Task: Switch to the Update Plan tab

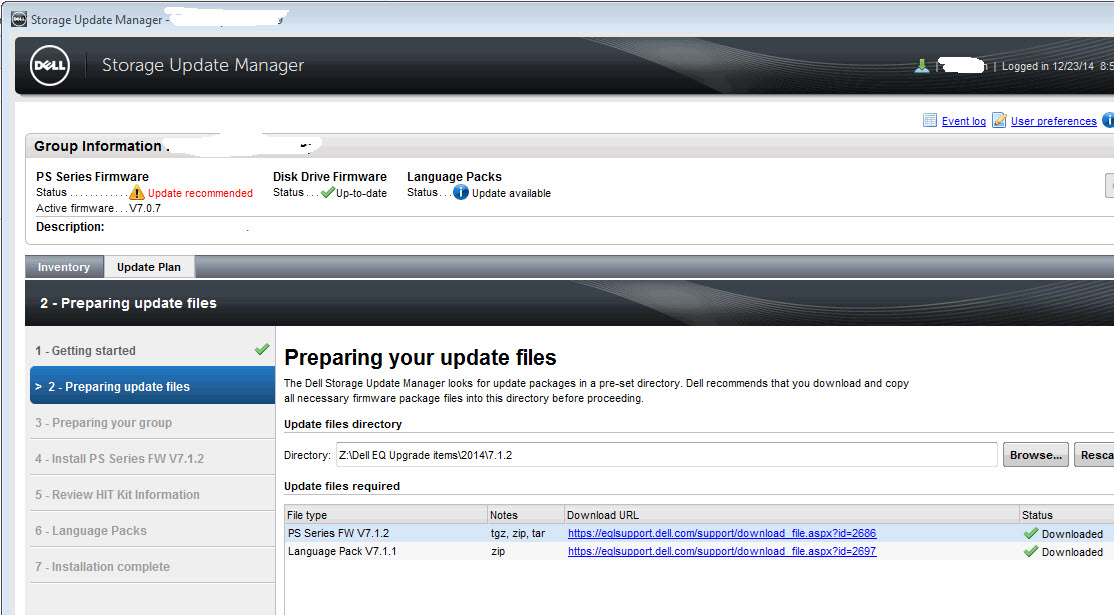Action: point(149,267)
